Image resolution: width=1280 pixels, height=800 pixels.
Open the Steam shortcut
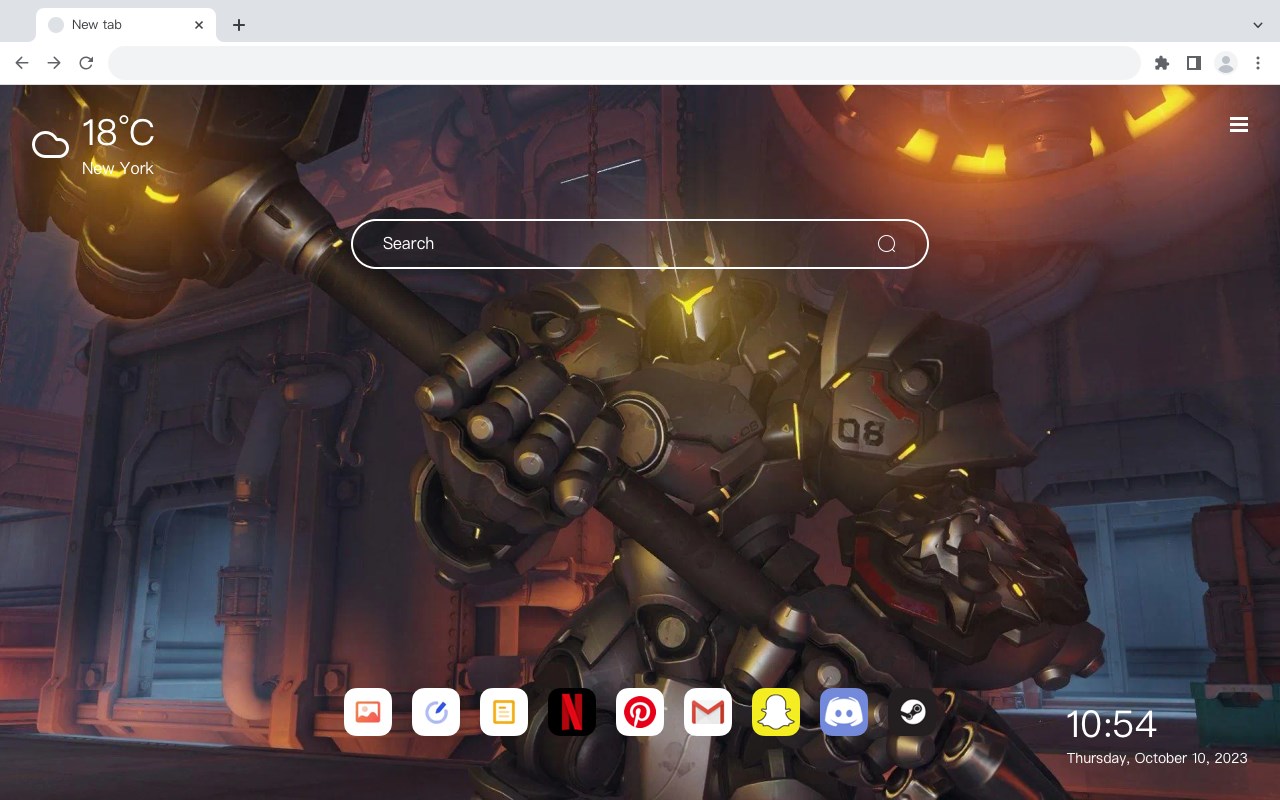coord(912,712)
